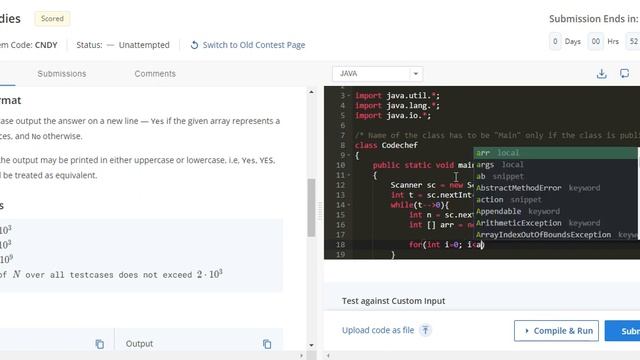Click the 'import java.lang.*;' line
The image size is (640, 360).
tap(397, 106)
